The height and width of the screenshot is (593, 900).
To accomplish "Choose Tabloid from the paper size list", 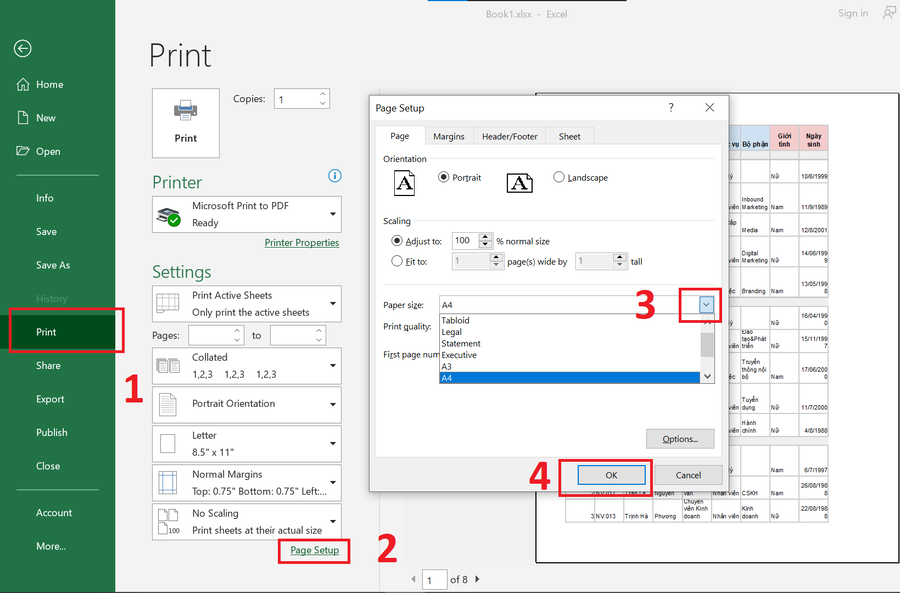I will pyautogui.click(x=570, y=320).
